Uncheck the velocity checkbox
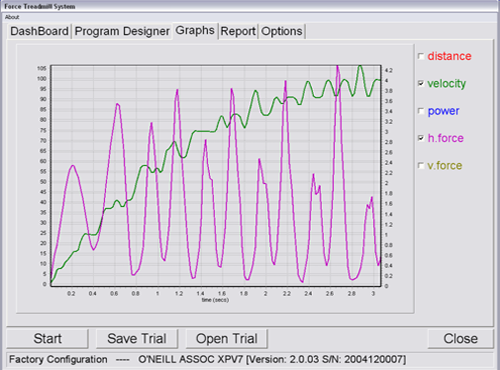This screenshot has height=370, width=500. [x=421, y=83]
